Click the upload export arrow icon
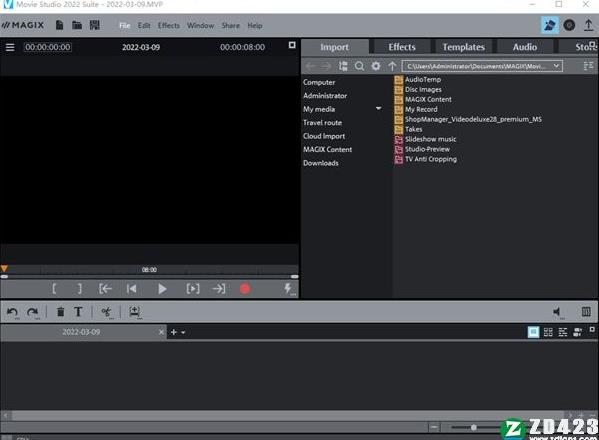Viewport: 599px width, 440px height. [588, 25]
